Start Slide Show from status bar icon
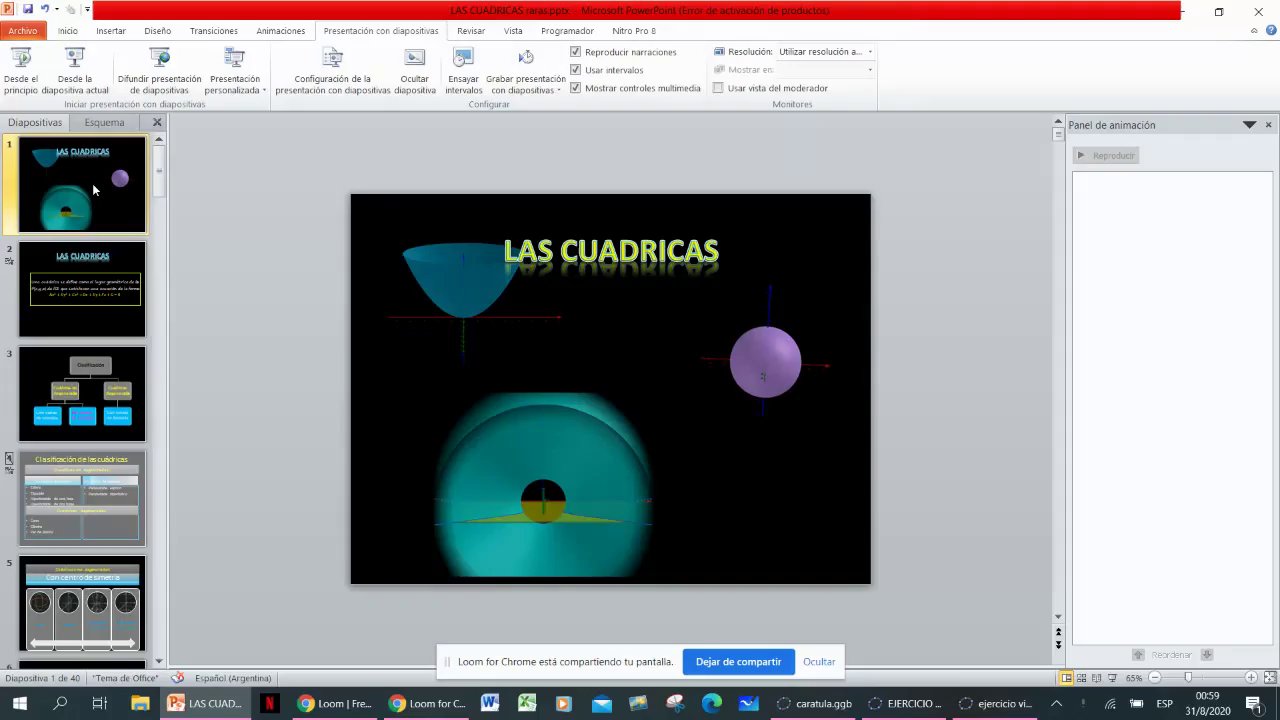Viewport: 1280px width, 720px height. pyautogui.click(x=1112, y=678)
